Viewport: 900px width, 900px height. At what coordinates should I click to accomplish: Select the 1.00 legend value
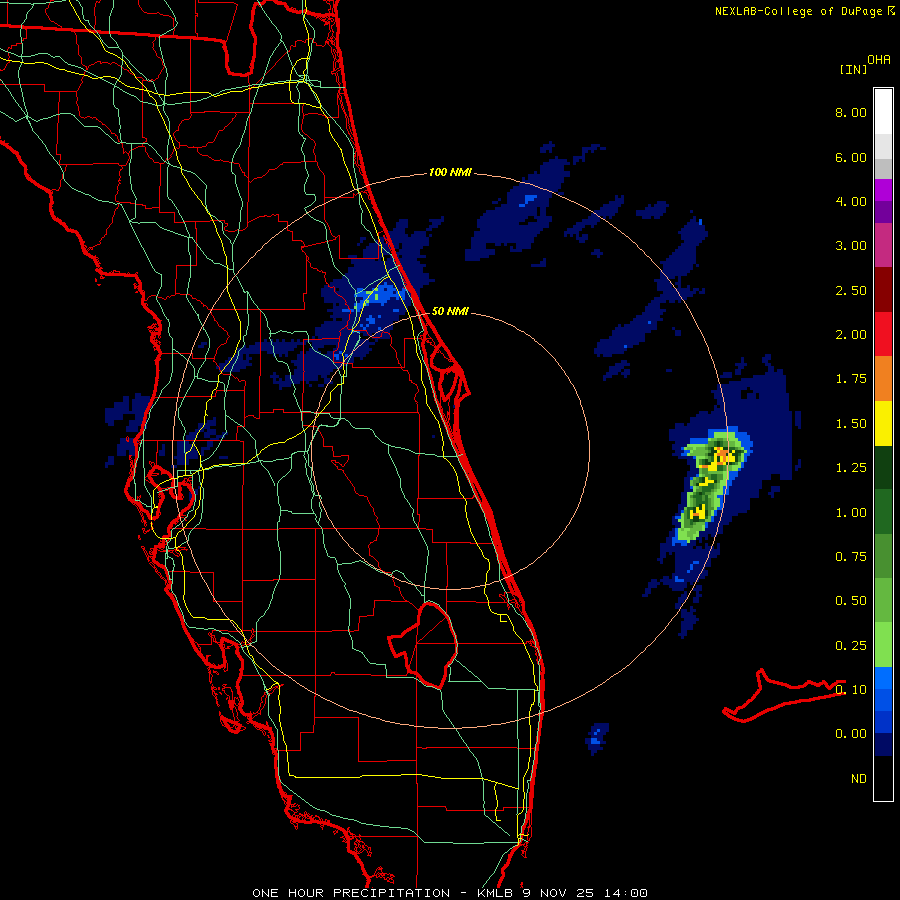[x=851, y=513]
